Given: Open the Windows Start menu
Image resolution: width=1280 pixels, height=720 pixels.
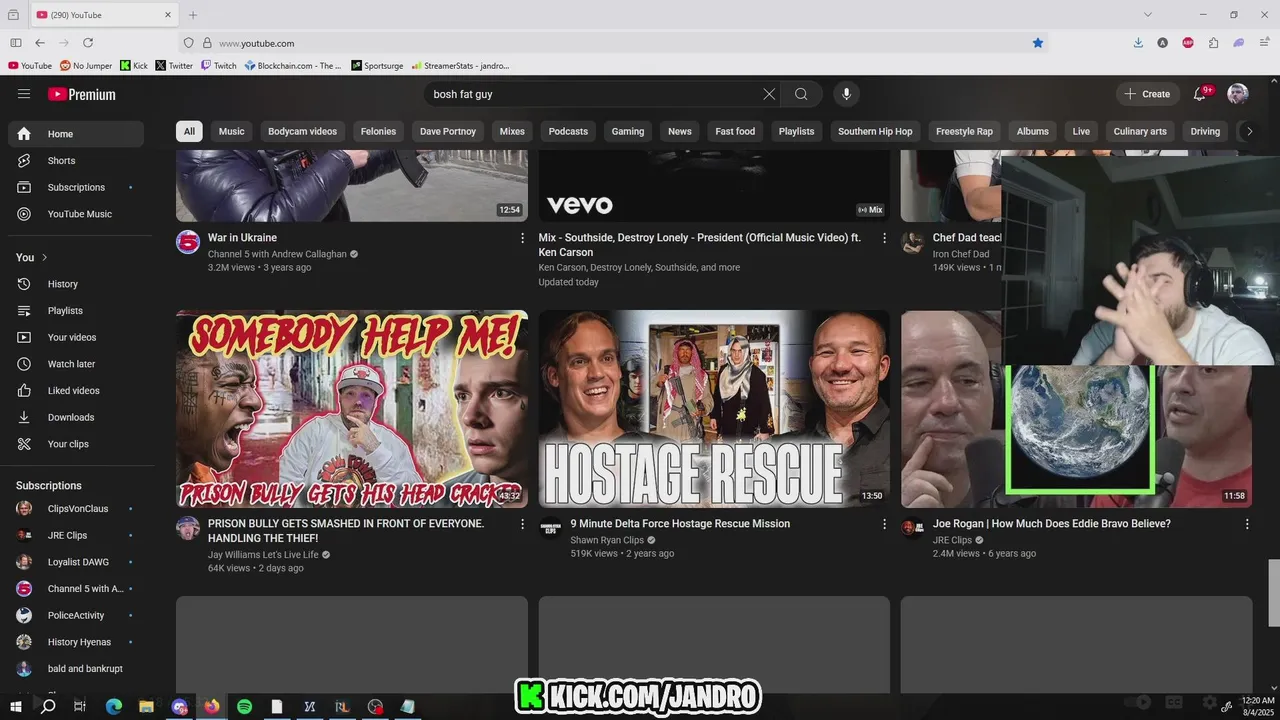Looking at the screenshot, I should tap(15, 706).
